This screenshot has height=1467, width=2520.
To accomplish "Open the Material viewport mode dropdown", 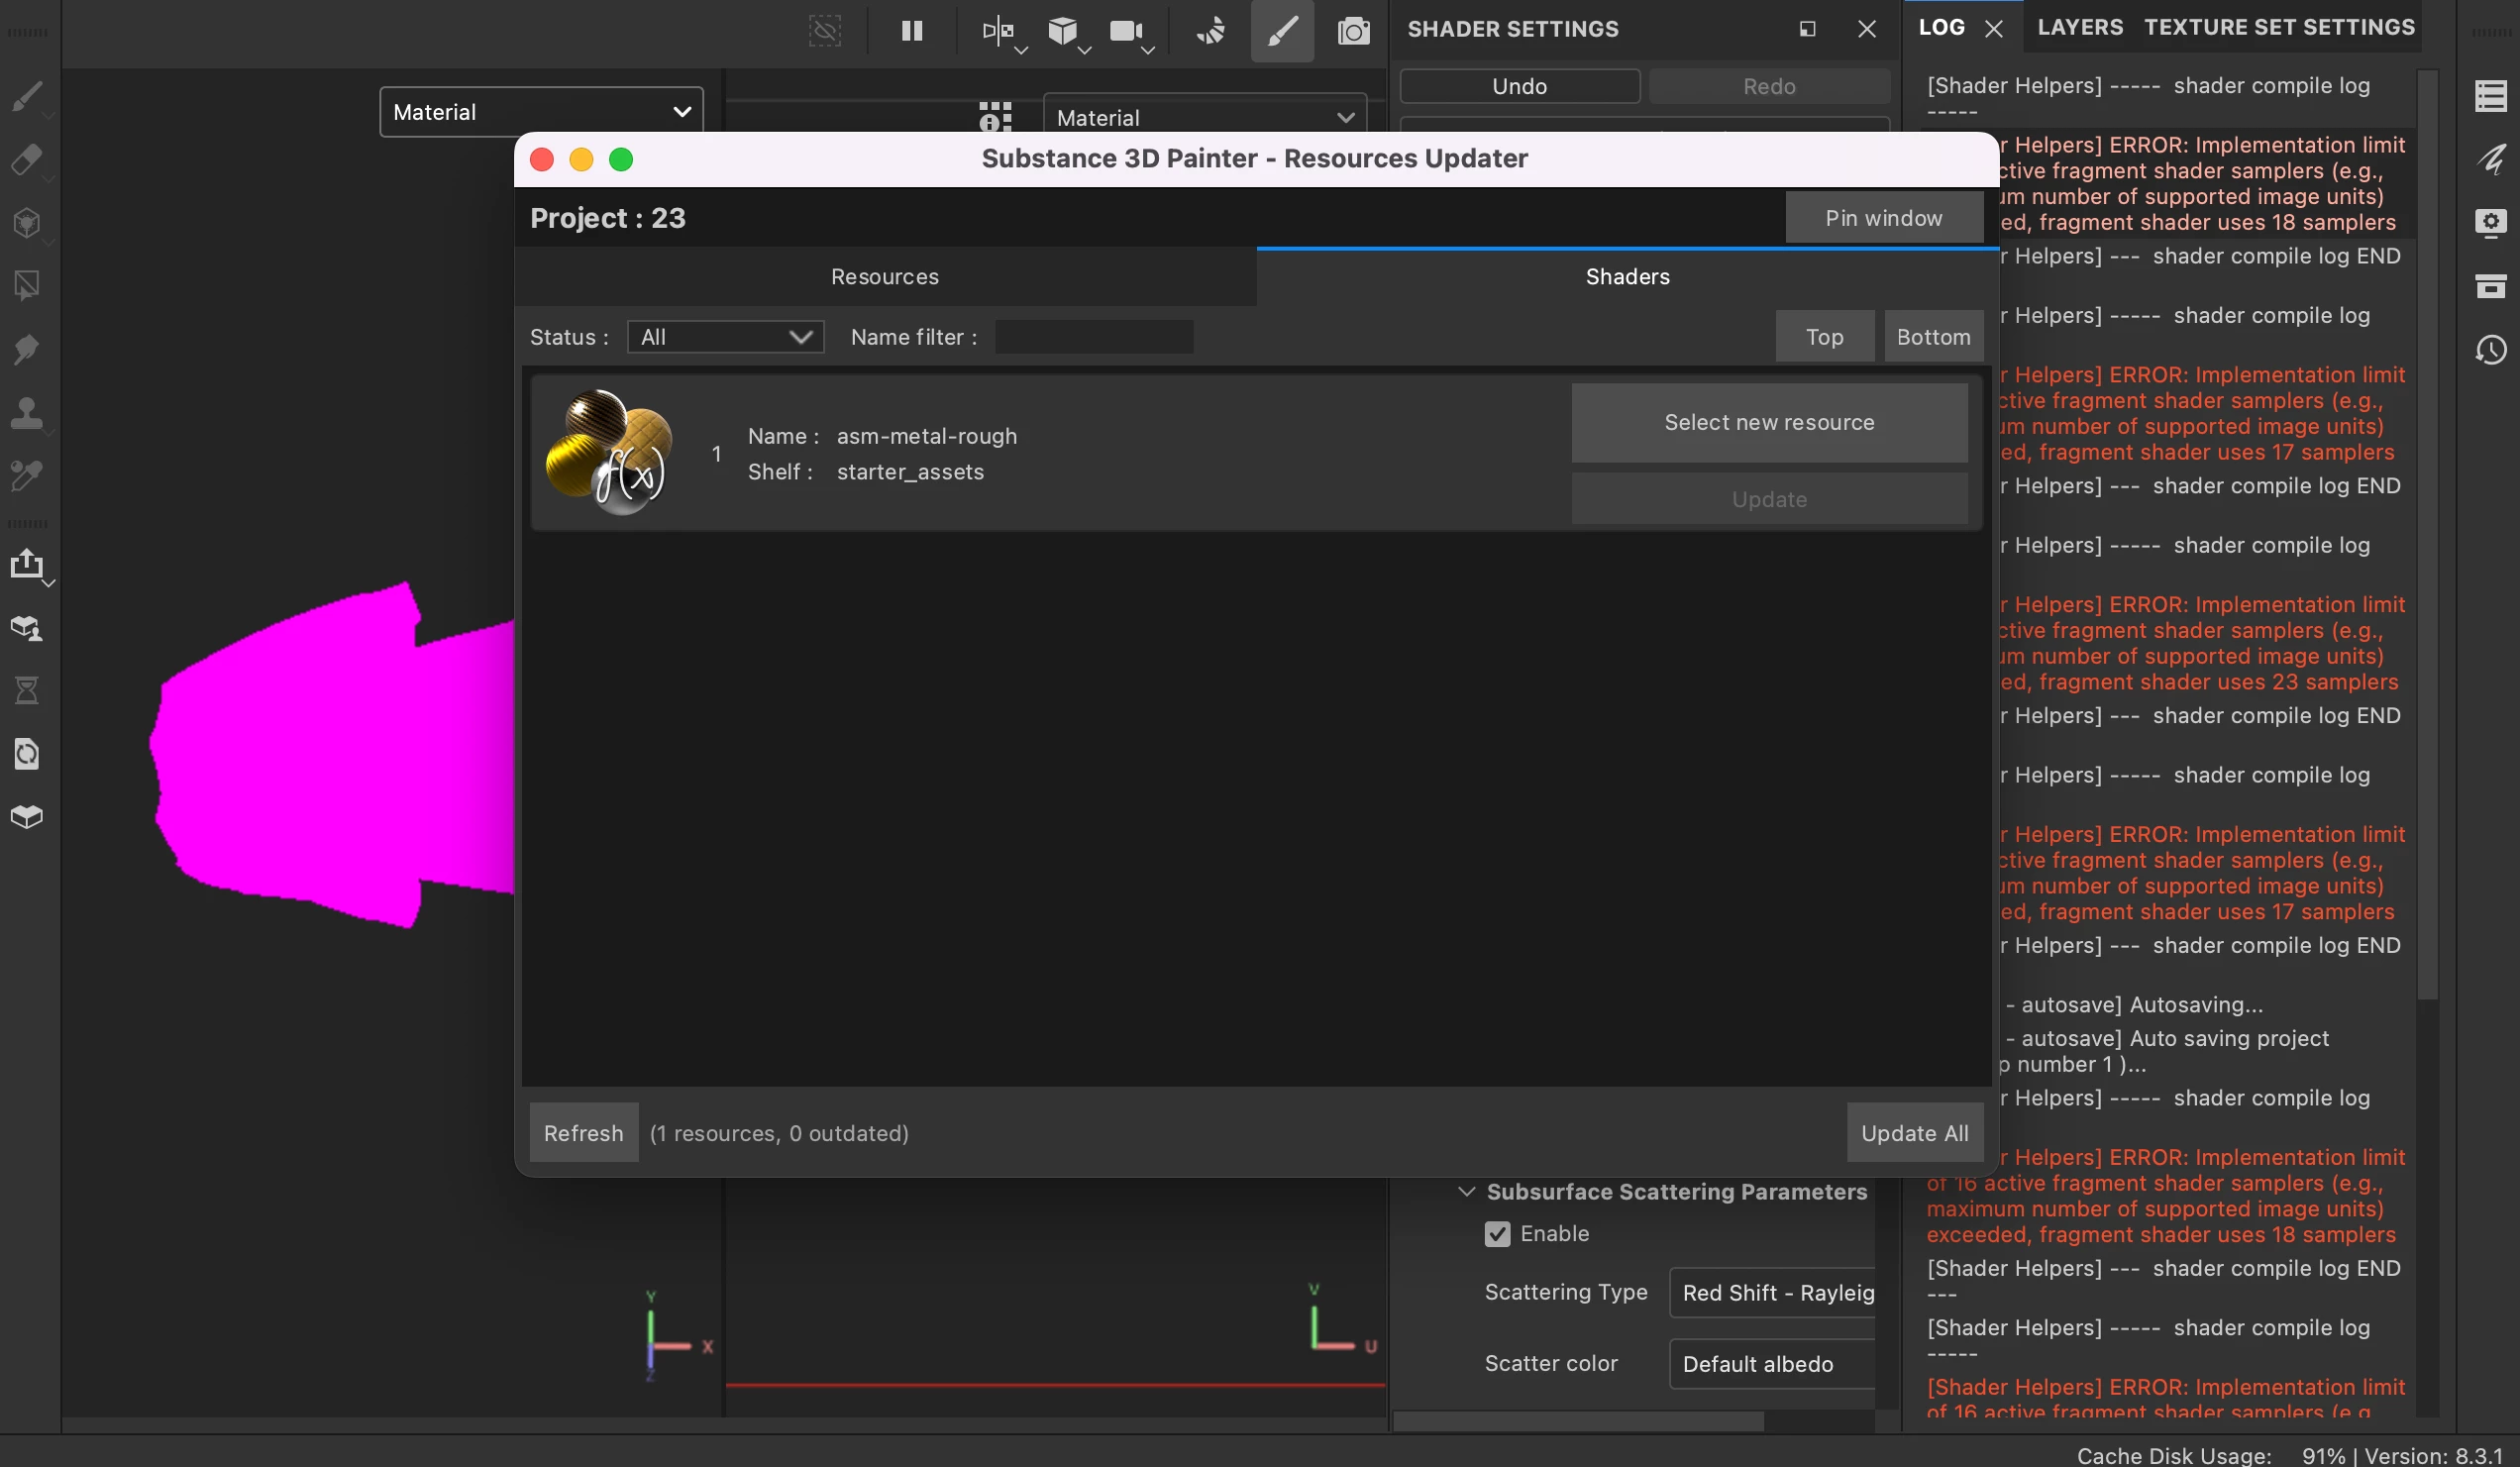I will point(540,112).
